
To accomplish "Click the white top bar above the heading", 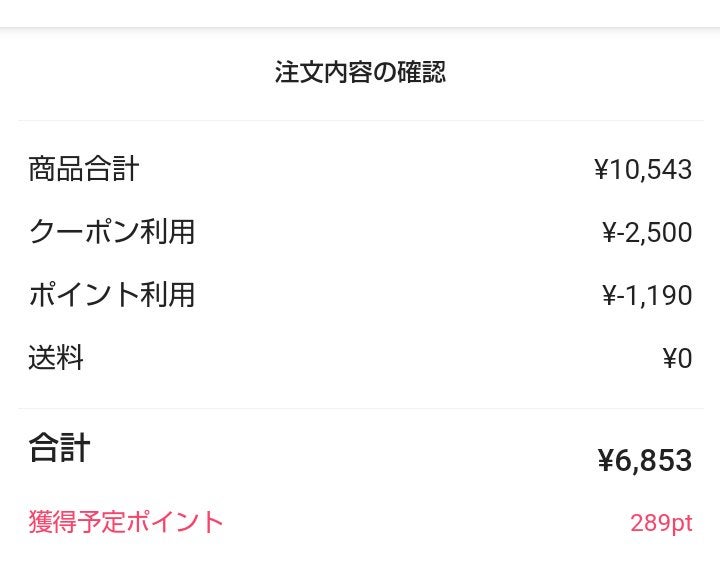I will coord(360,13).
